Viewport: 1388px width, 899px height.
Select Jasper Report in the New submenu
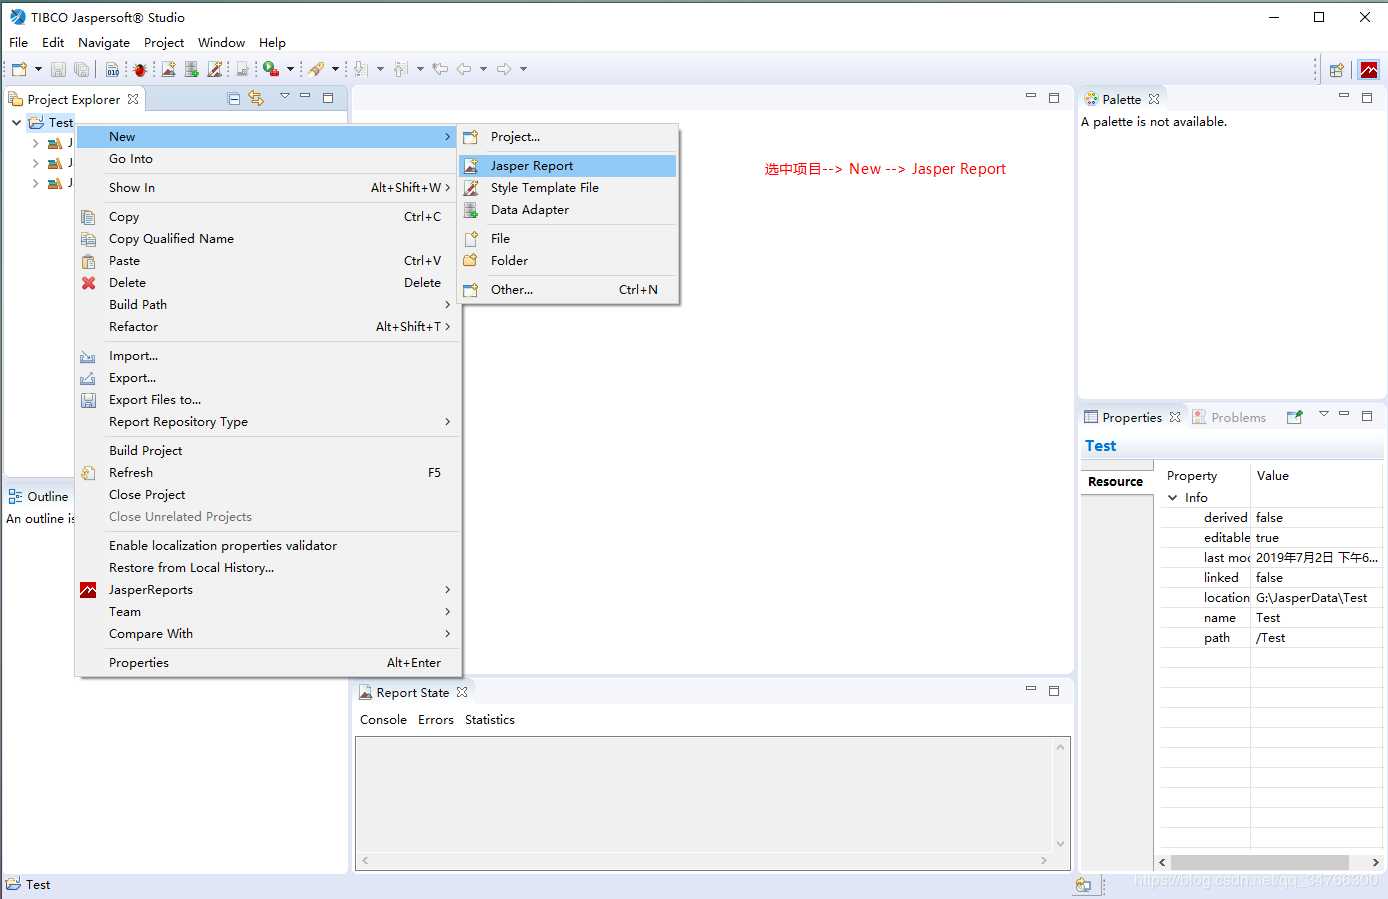pyautogui.click(x=567, y=165)
